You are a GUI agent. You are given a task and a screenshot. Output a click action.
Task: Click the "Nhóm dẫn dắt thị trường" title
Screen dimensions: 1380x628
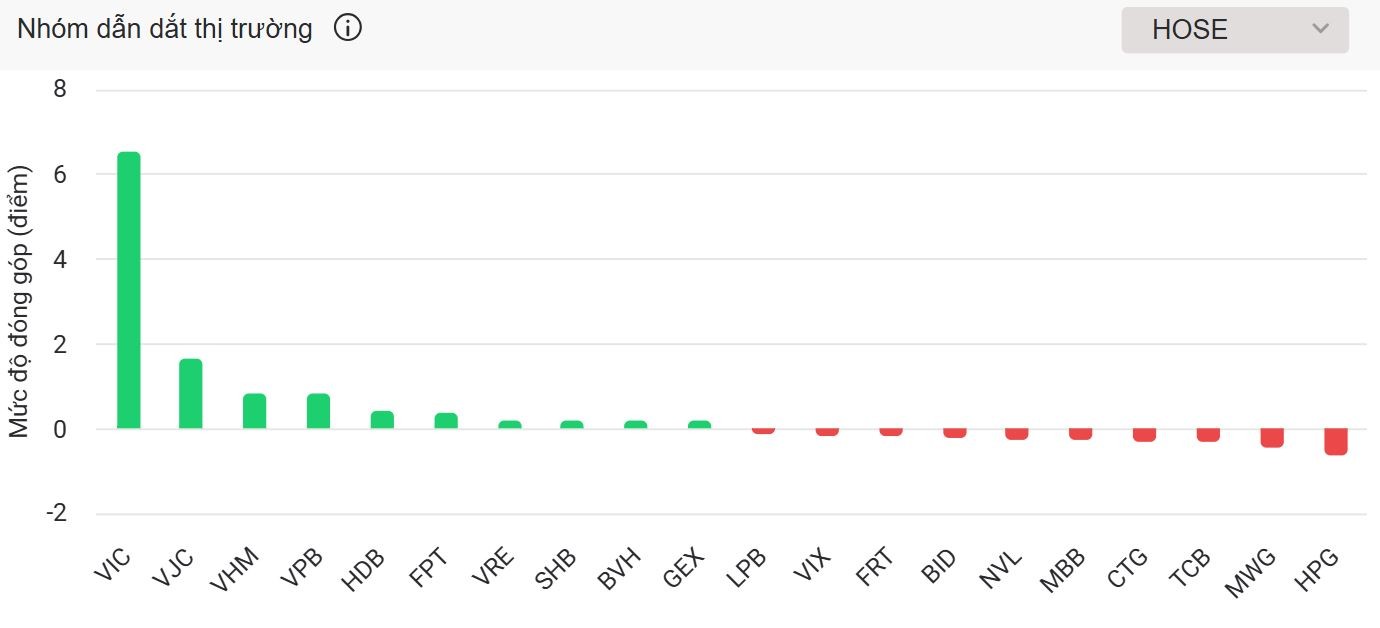click(165, 29)
